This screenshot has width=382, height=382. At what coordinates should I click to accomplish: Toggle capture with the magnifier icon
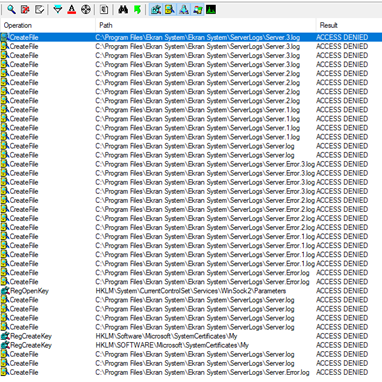11,10
